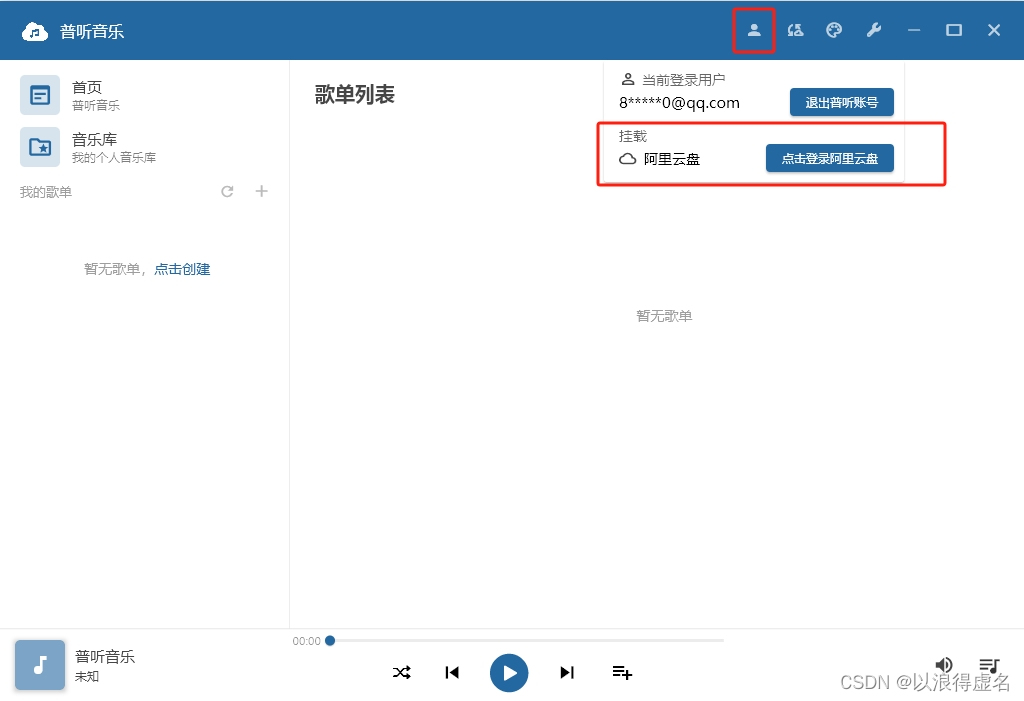Open the theme palette icon
Screen dimensions: 1024x701
click(x=834, y=30)
